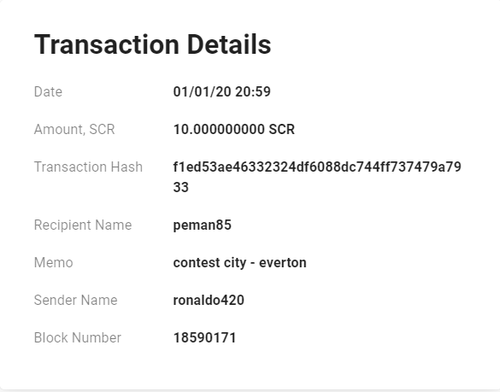Click the hash continuation "33"

coord(181,187)
